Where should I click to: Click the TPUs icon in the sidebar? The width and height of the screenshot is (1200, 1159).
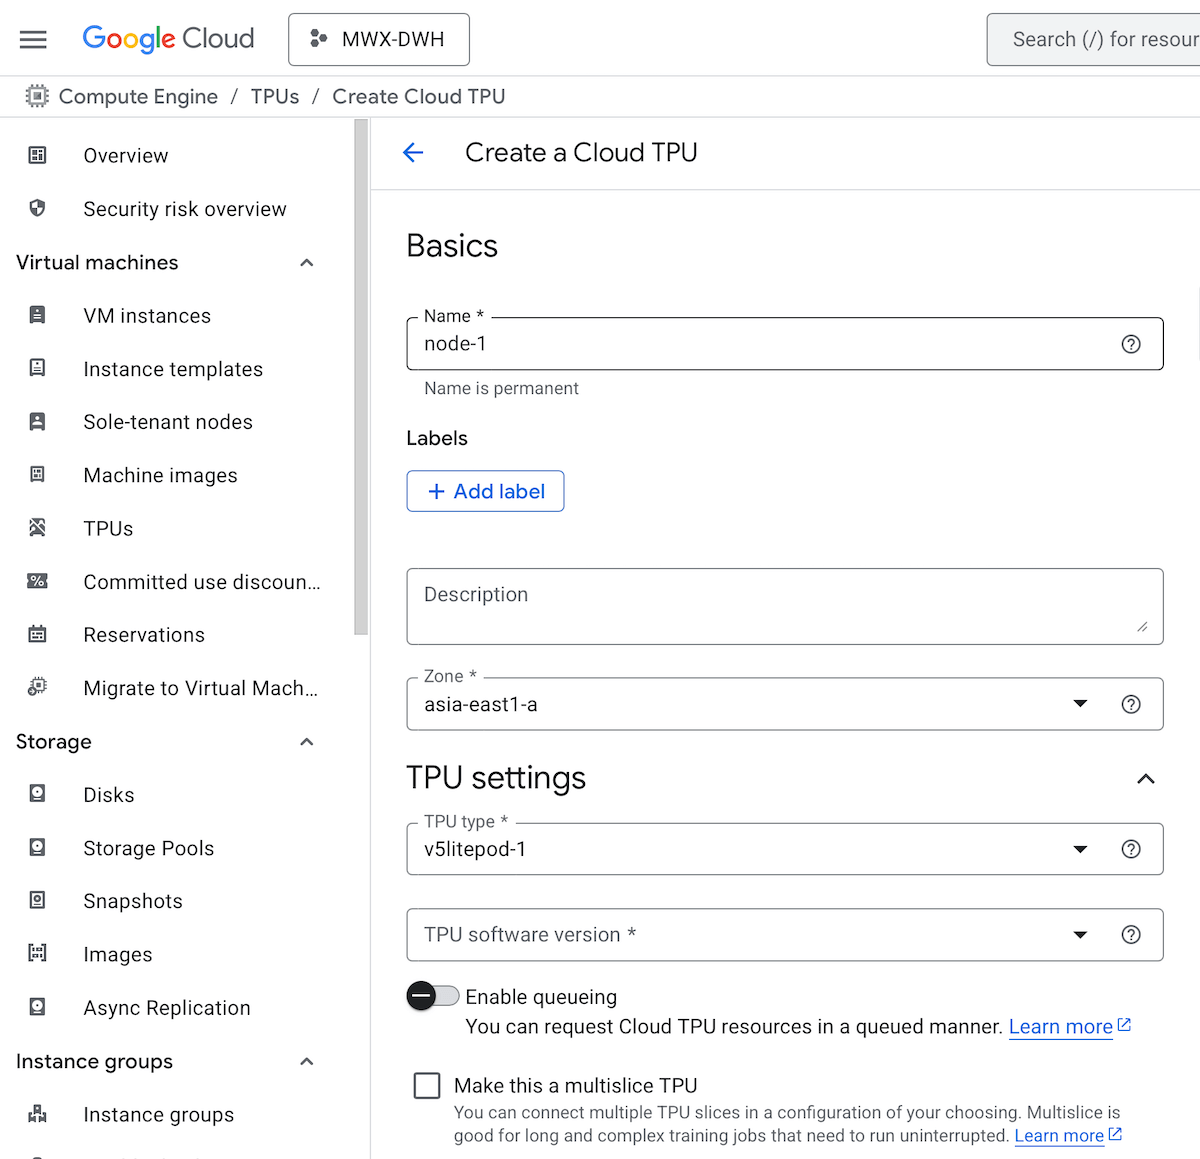(x=37, y=528)
